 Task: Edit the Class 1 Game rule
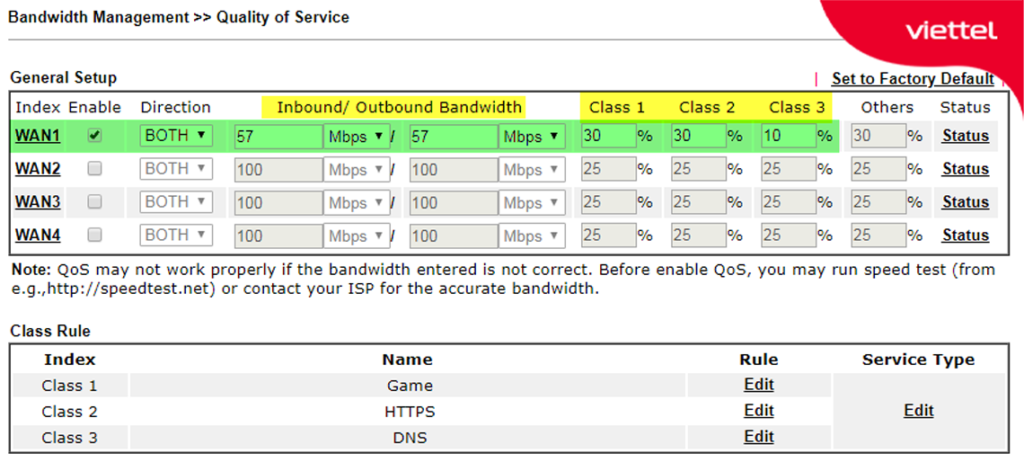point(758,384)
